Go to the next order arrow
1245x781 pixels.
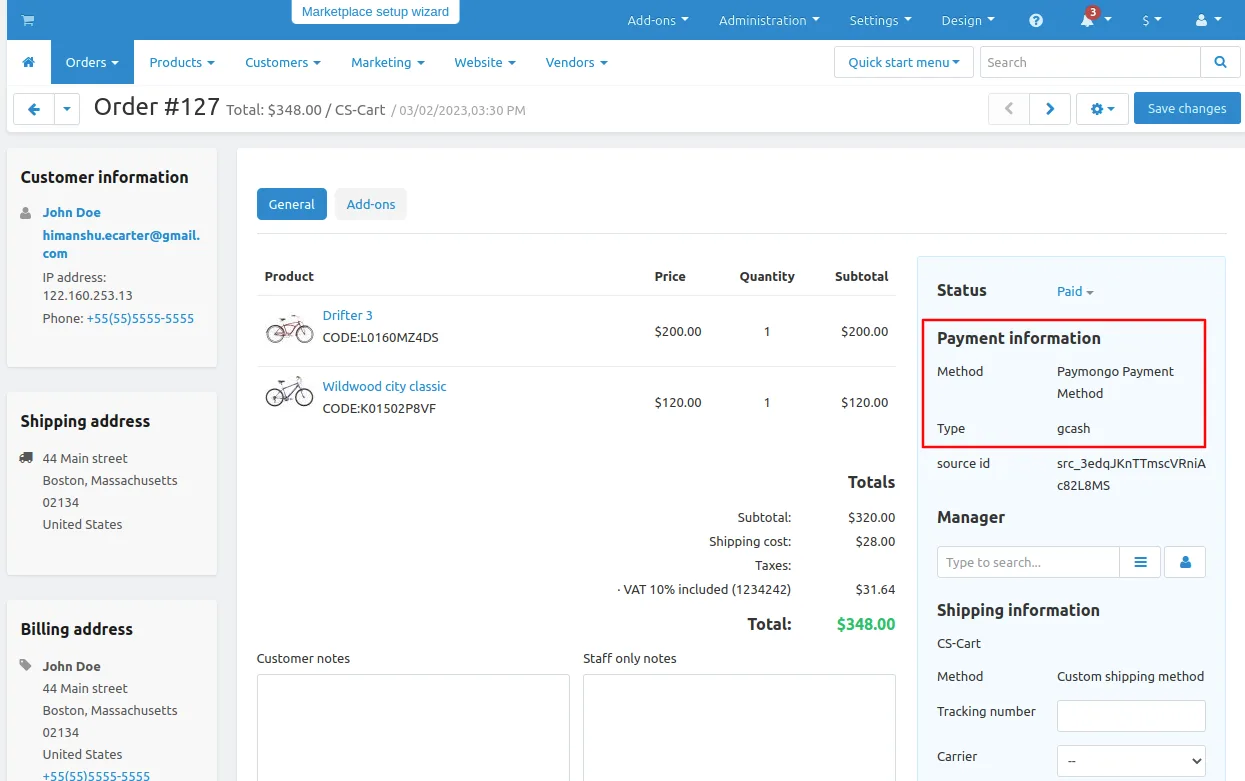tap(1050, 109)
